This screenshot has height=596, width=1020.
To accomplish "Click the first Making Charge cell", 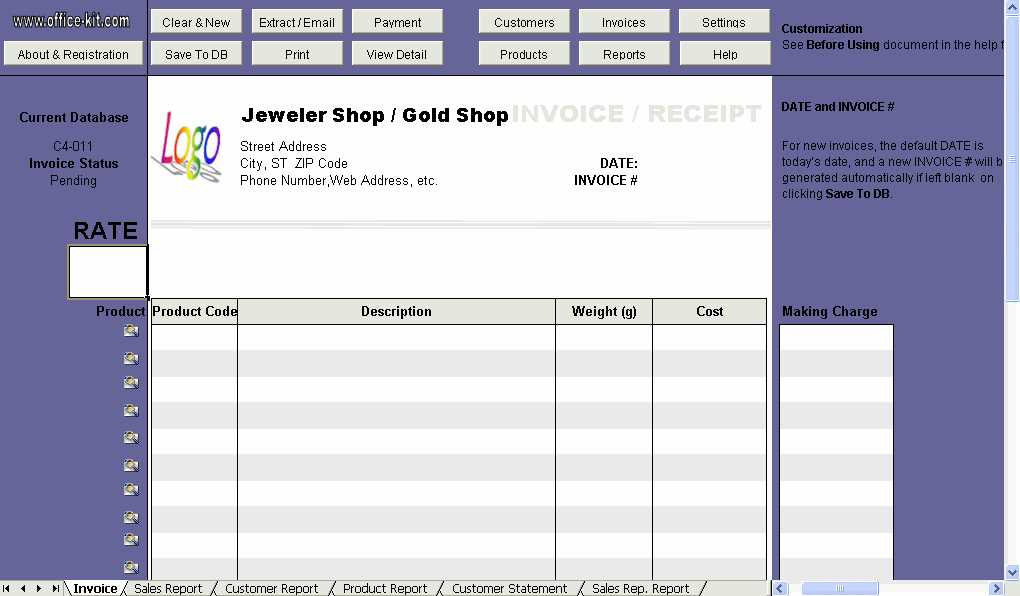I will (836, 337).
